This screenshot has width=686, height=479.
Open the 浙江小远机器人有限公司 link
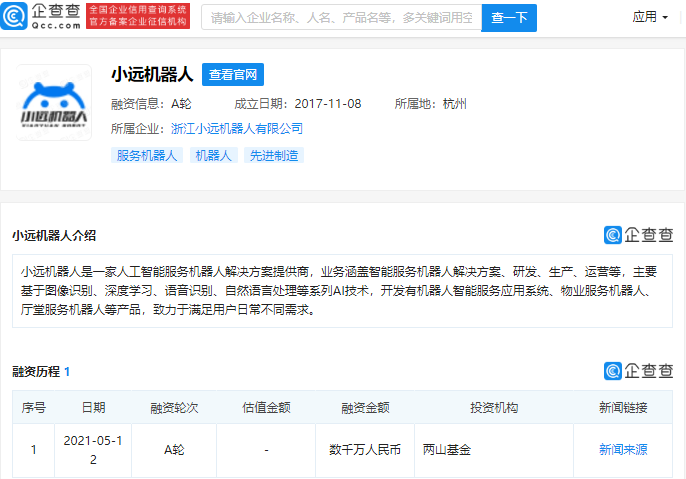point(237,129)
